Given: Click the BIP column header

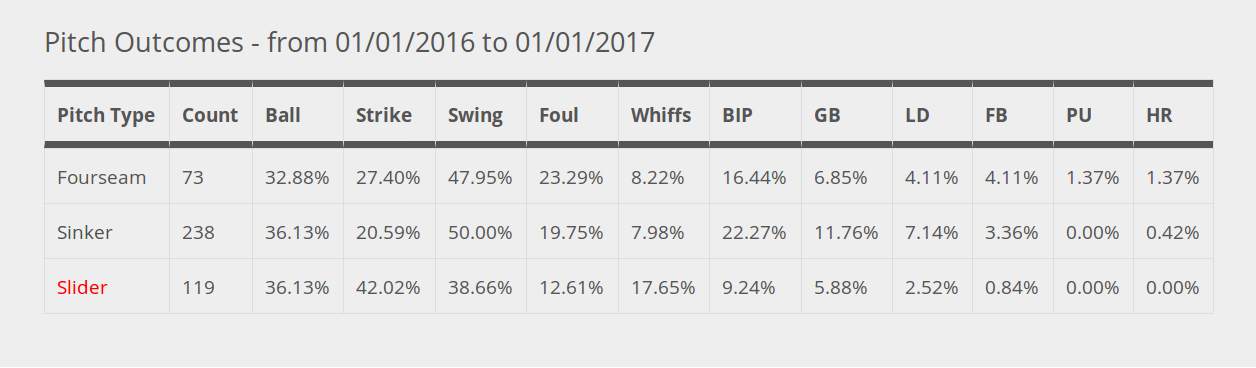Looking at the screenshot, I should [x=737, y=115].
